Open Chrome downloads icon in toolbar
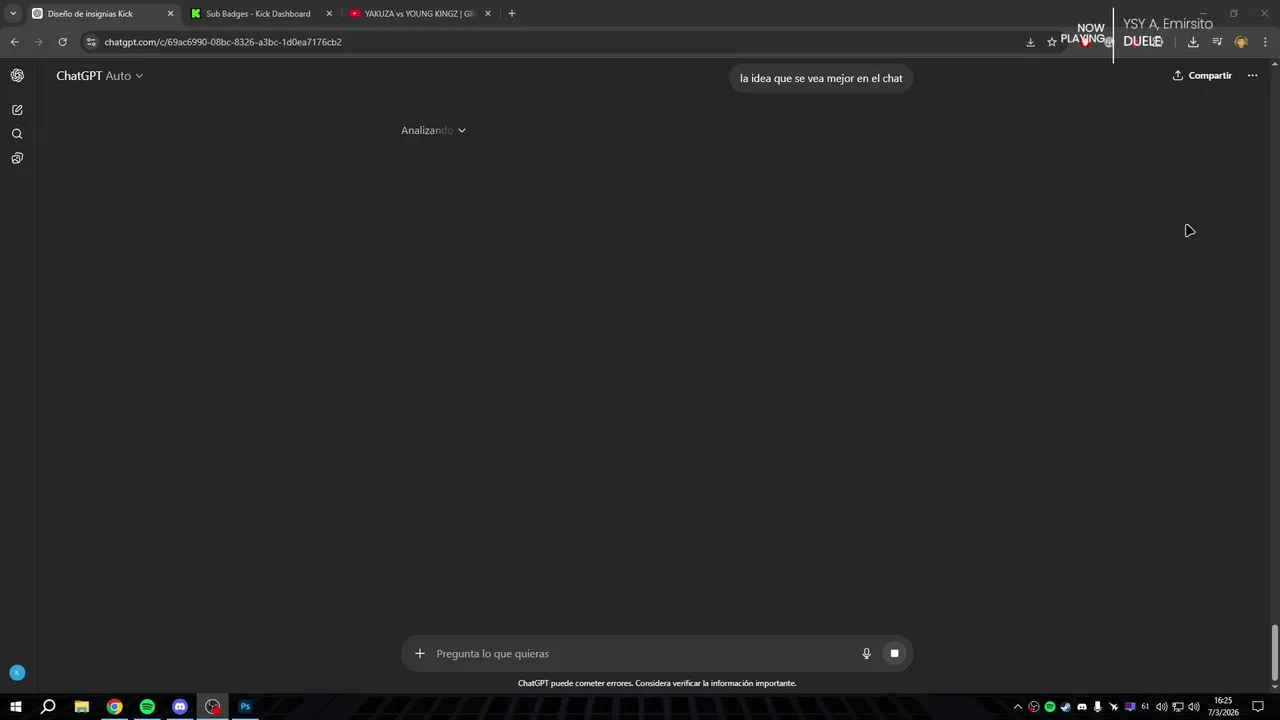Viewport: 1280px width, 720px height. click(x=1193, y=42)
